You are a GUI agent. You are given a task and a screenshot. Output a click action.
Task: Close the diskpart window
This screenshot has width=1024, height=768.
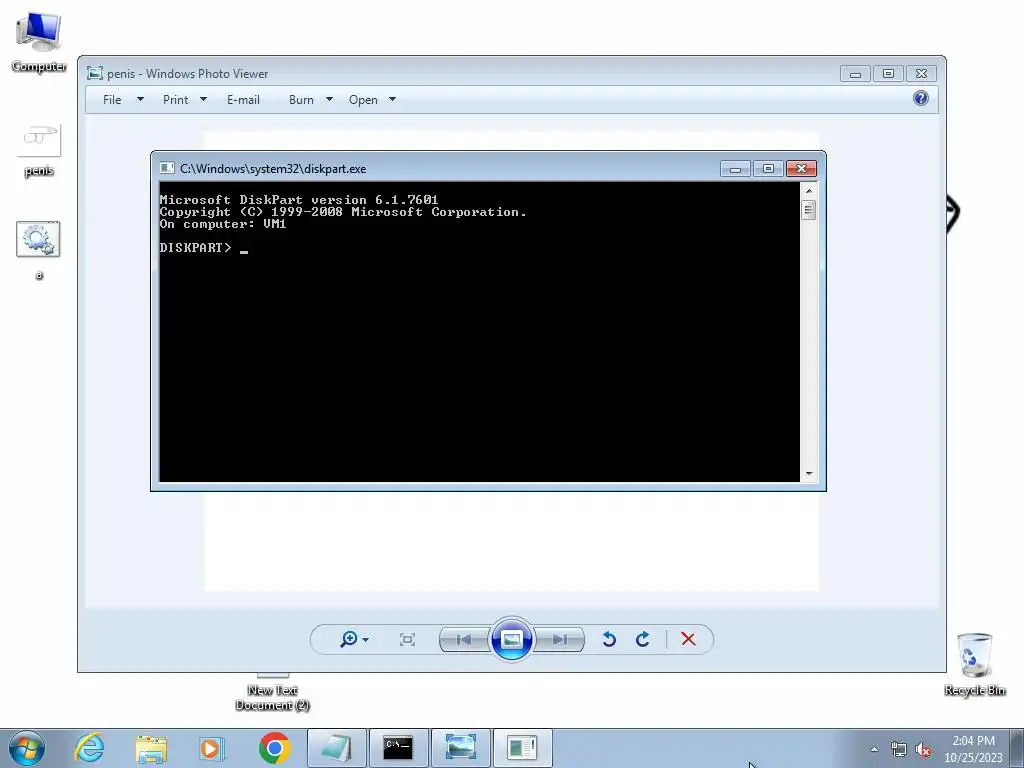tap(801, 169)
